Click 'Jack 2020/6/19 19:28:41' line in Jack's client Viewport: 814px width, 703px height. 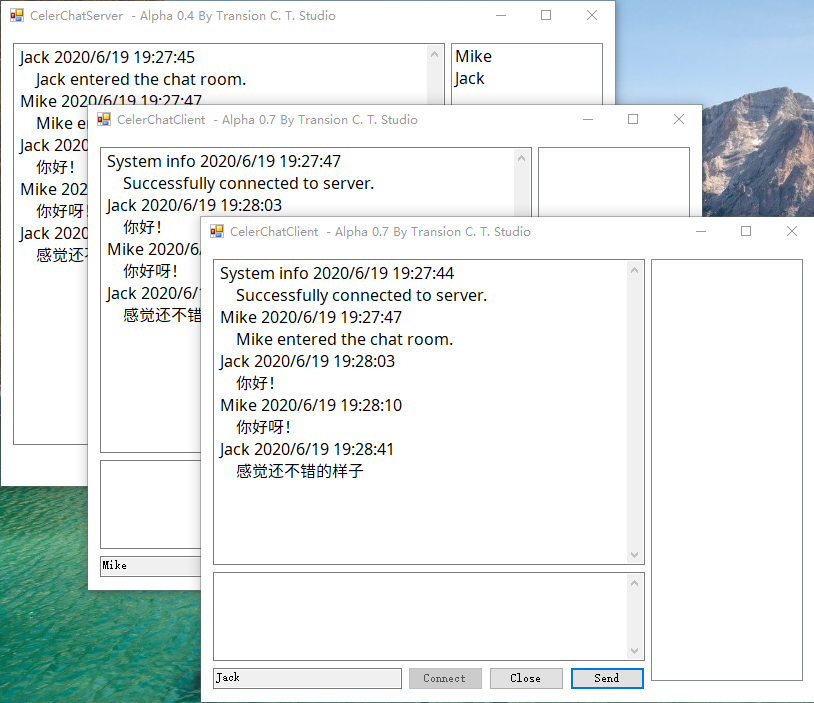tap(307, 450)
